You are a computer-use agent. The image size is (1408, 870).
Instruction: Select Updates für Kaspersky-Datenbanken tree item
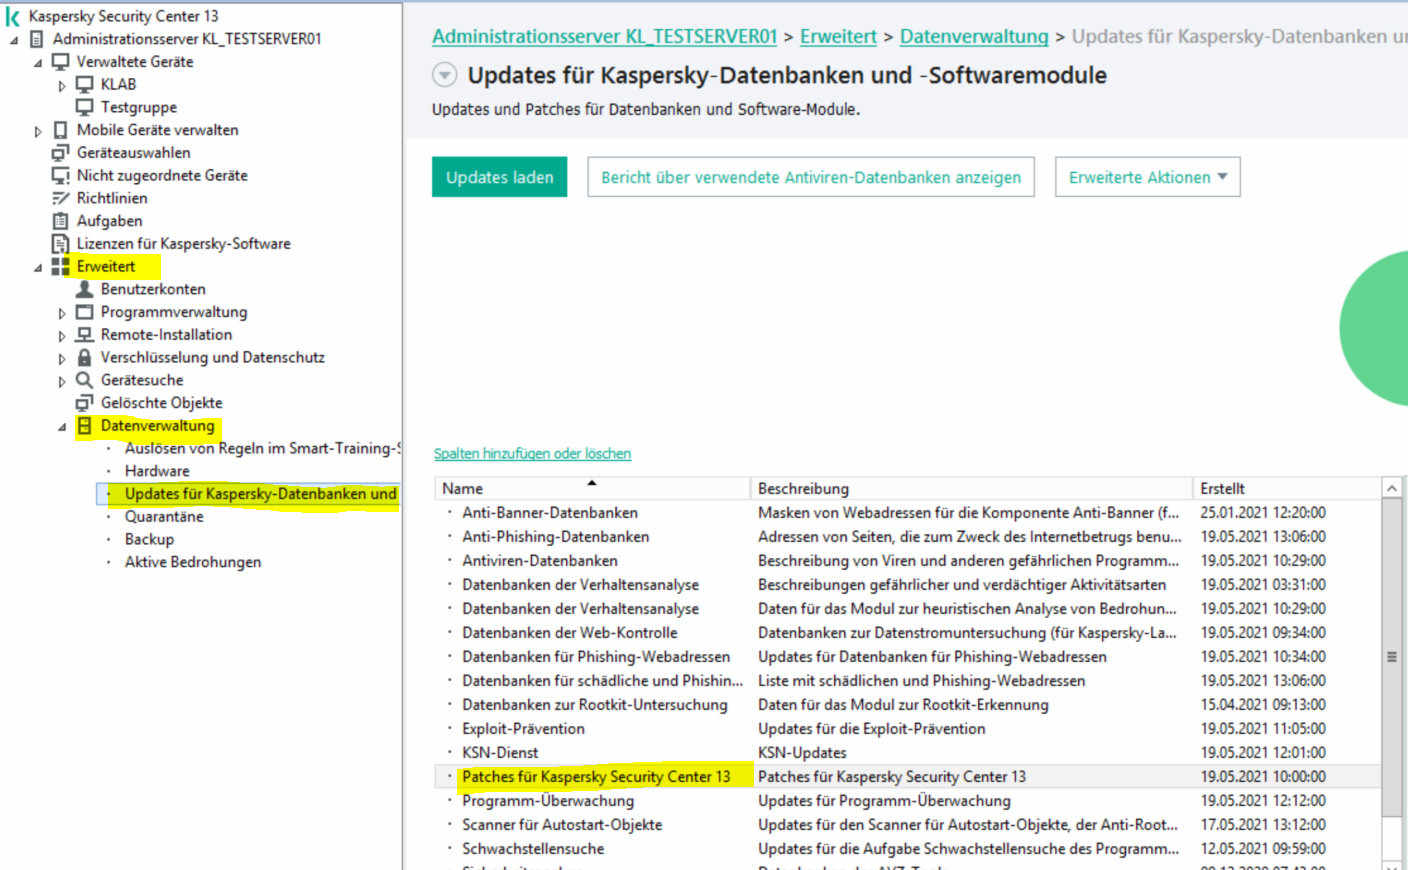(x=261, y=494)
